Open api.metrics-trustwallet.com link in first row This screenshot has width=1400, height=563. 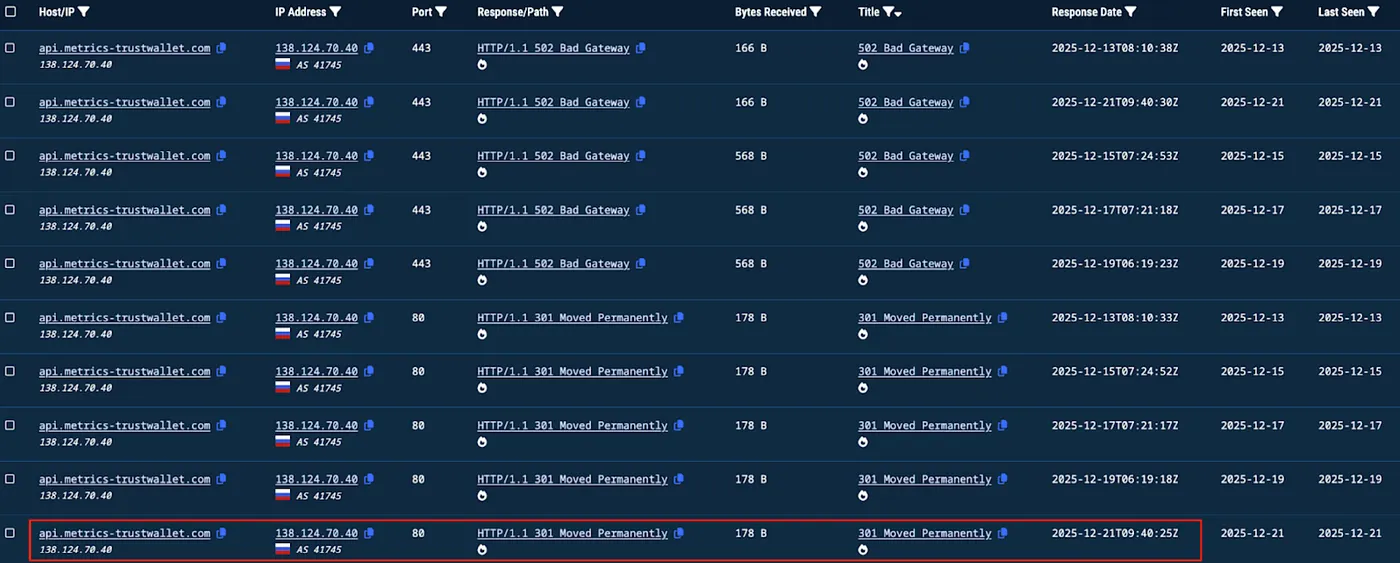tap(124, 48)
